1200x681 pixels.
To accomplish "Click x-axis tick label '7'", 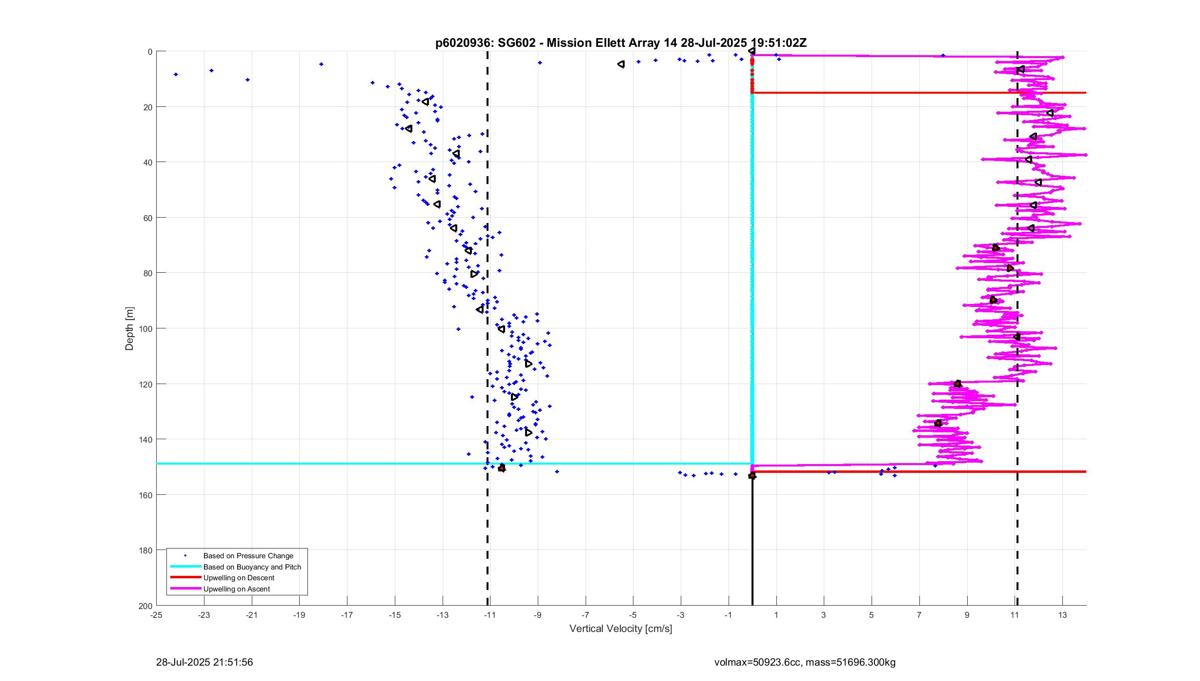I will [919, 615].
